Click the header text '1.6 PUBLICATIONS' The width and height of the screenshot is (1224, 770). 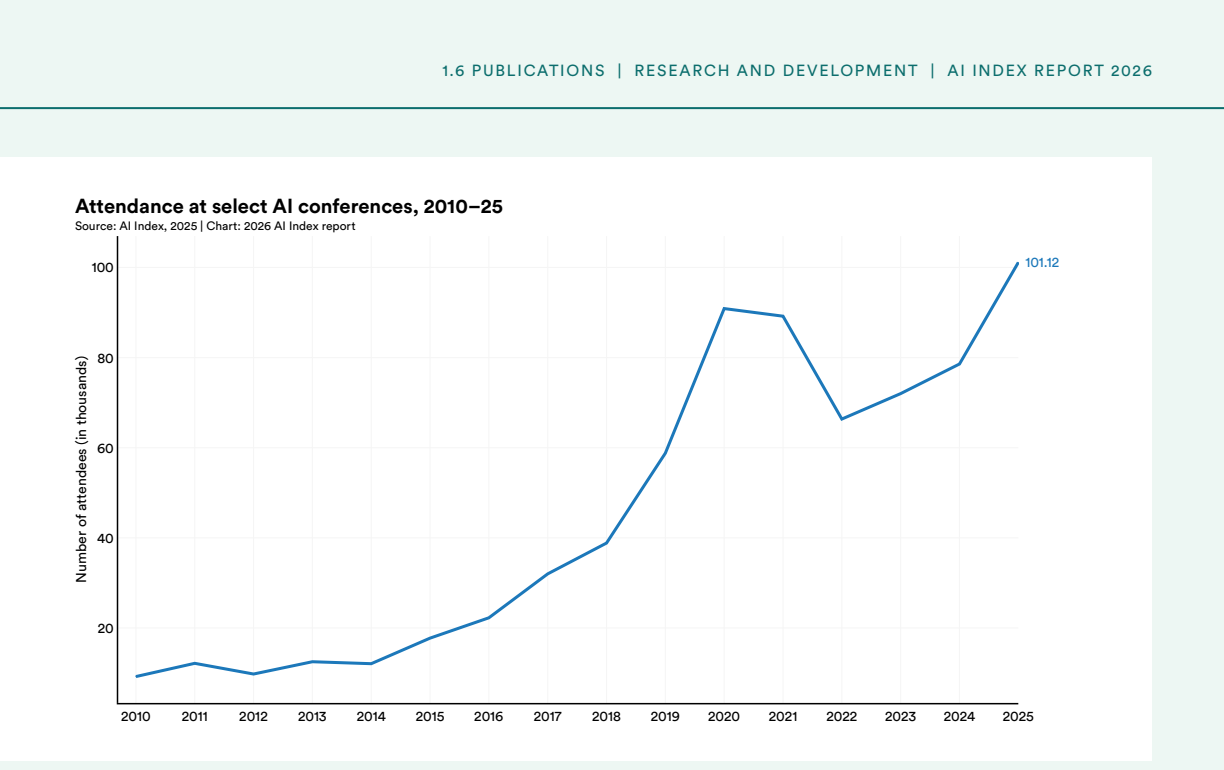[x=523, y=71]
